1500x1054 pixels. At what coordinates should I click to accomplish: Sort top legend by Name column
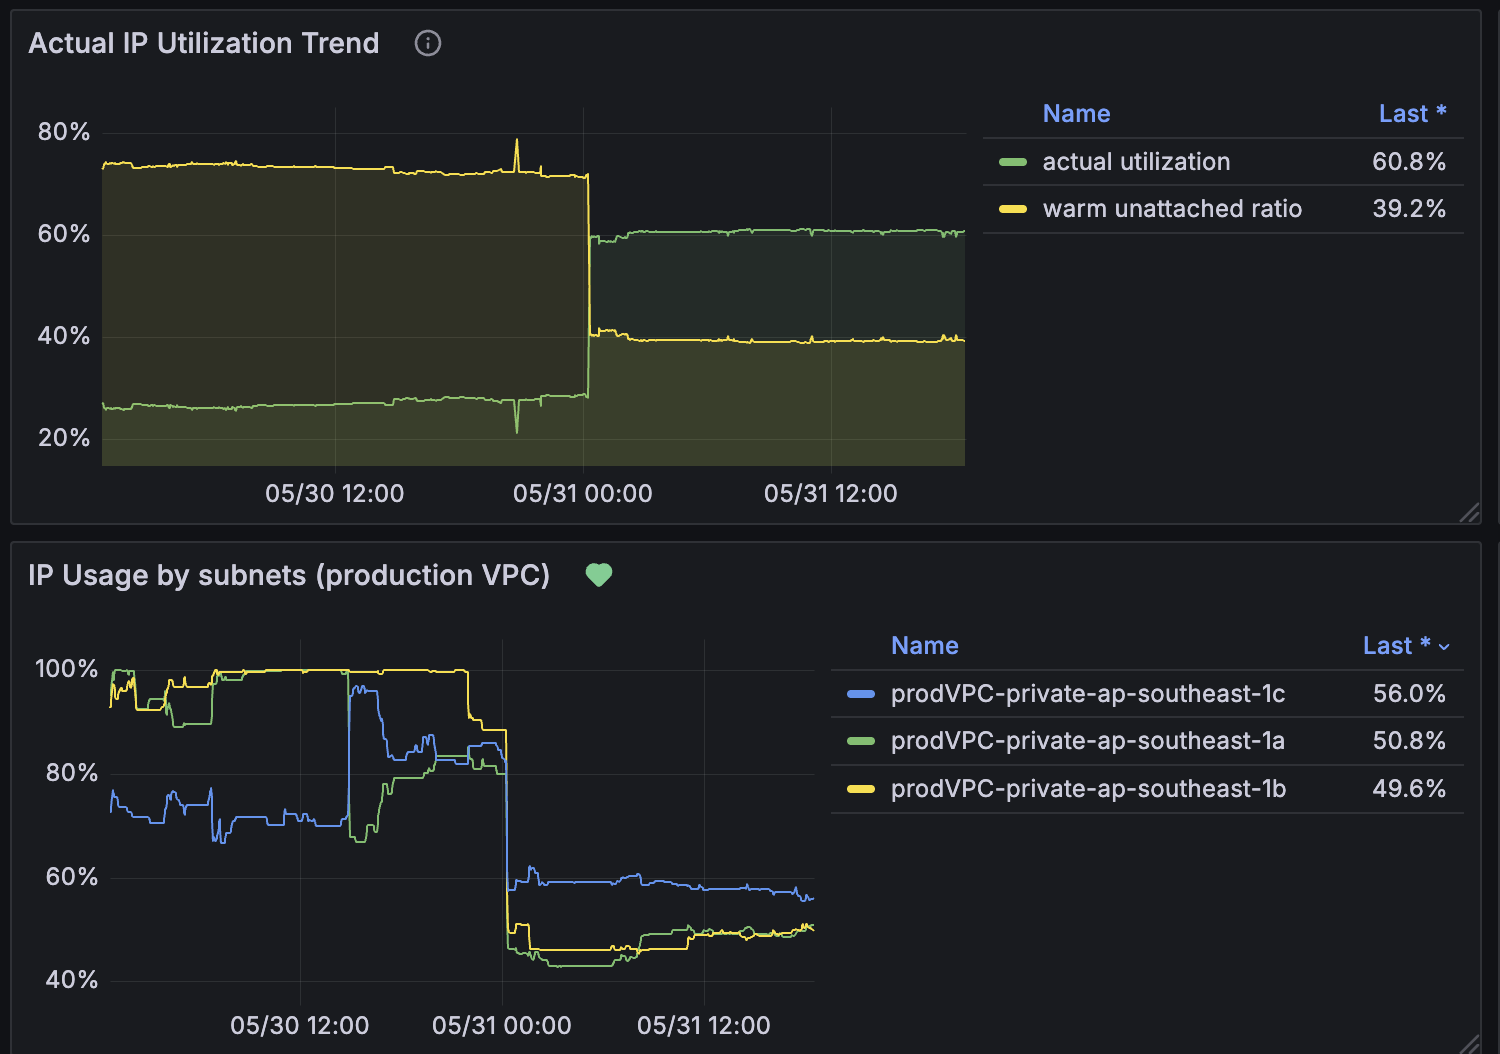point(1076,113)
